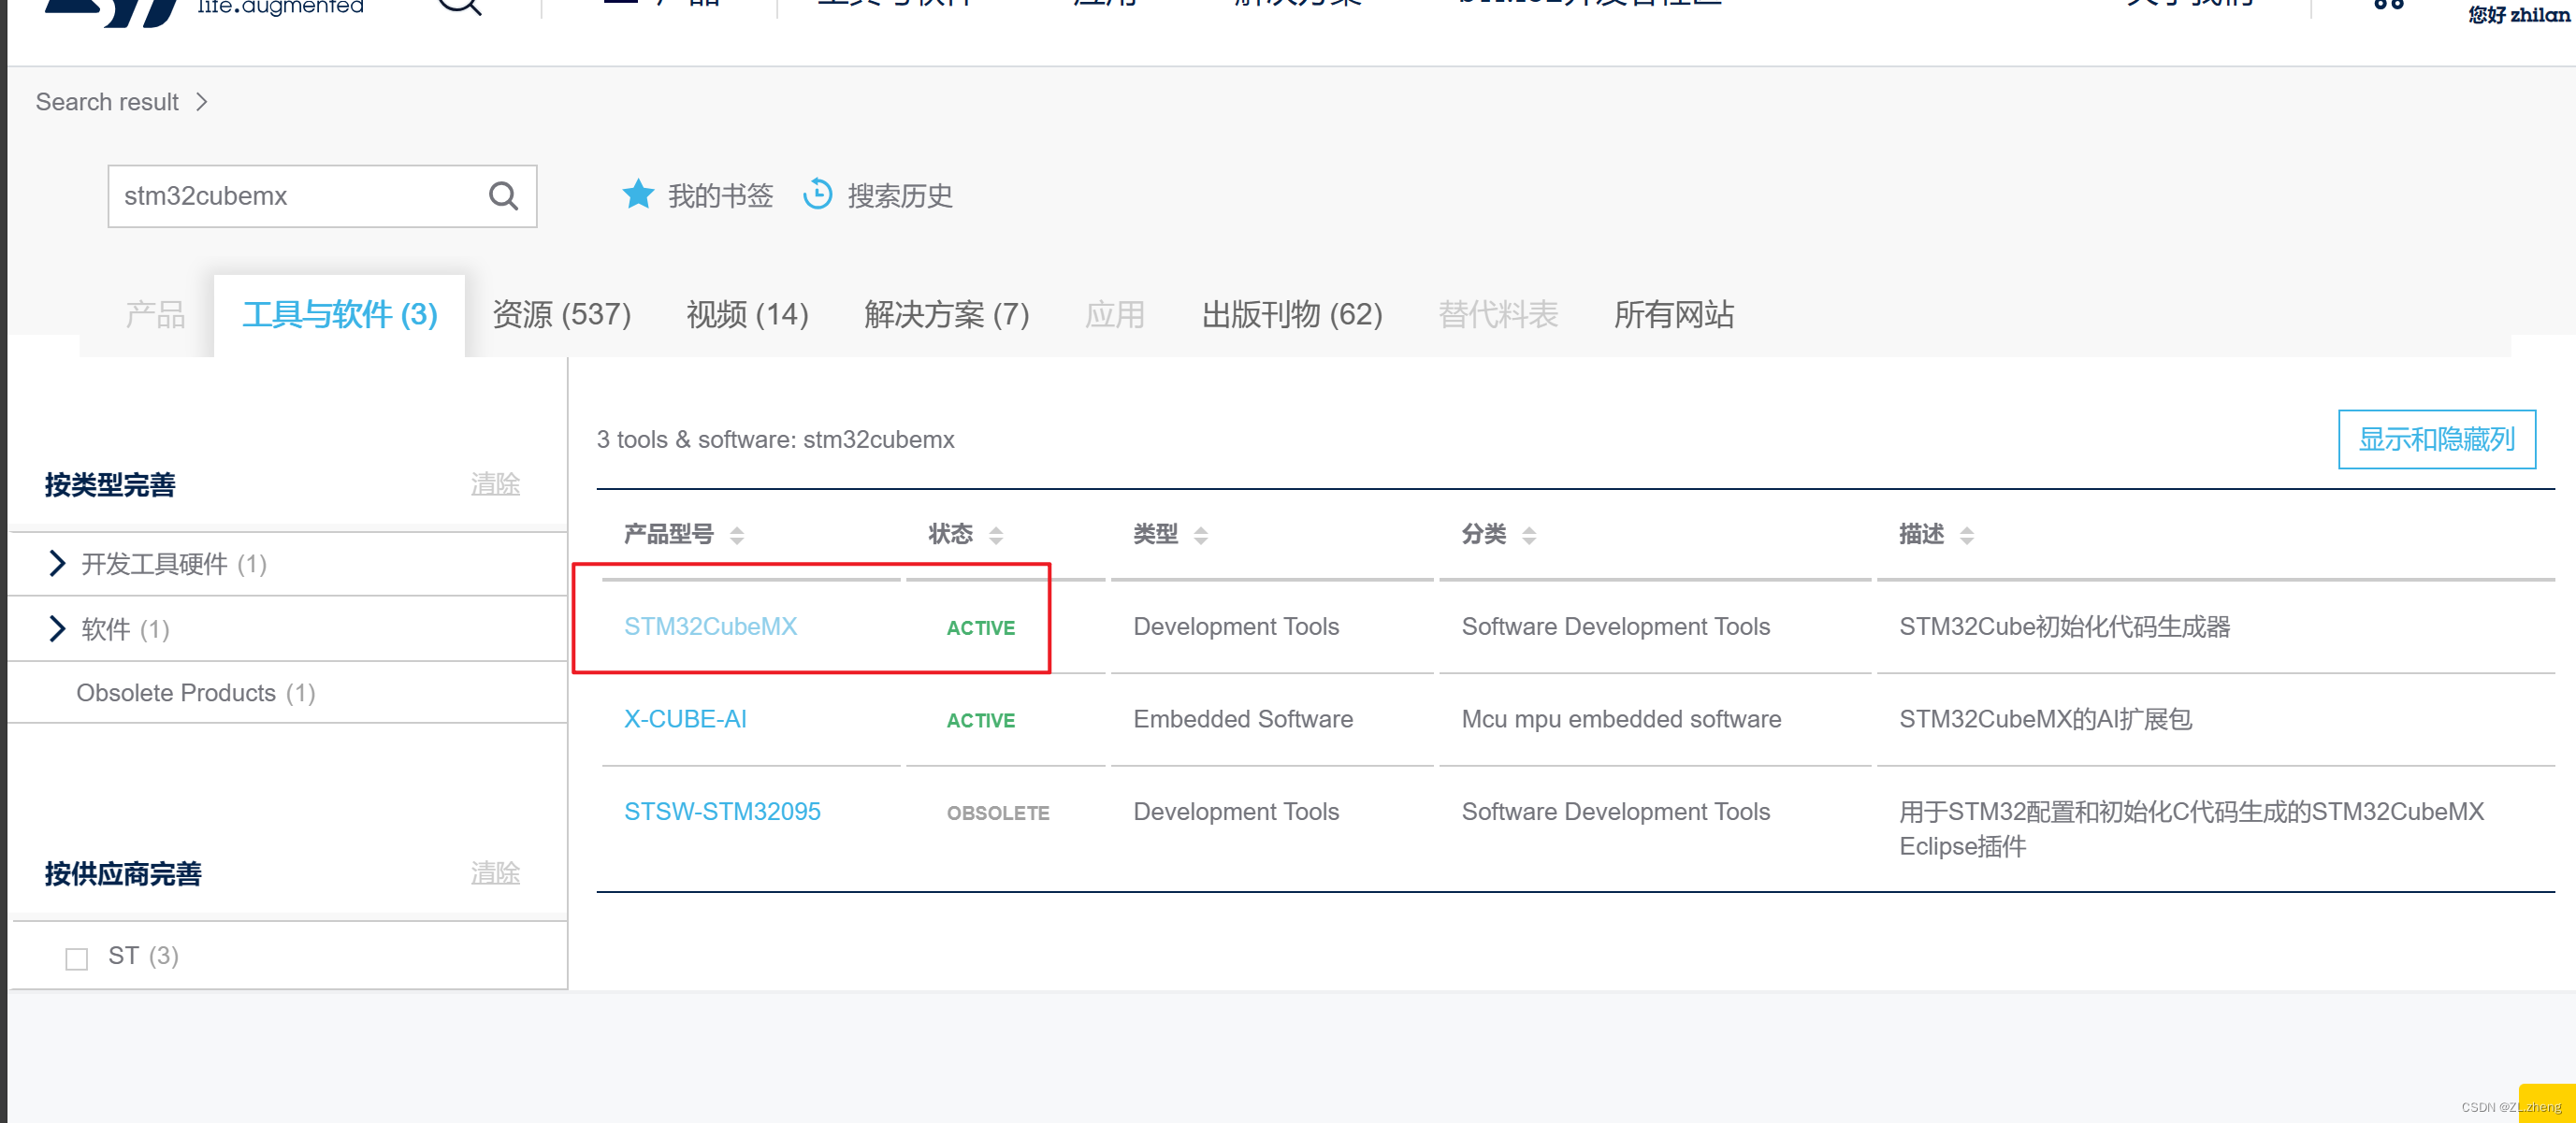Open the 解决方案 (7) tab
Image resolution: width=2576 pixels, height=1123 pixels.
[x=946, y=314]
